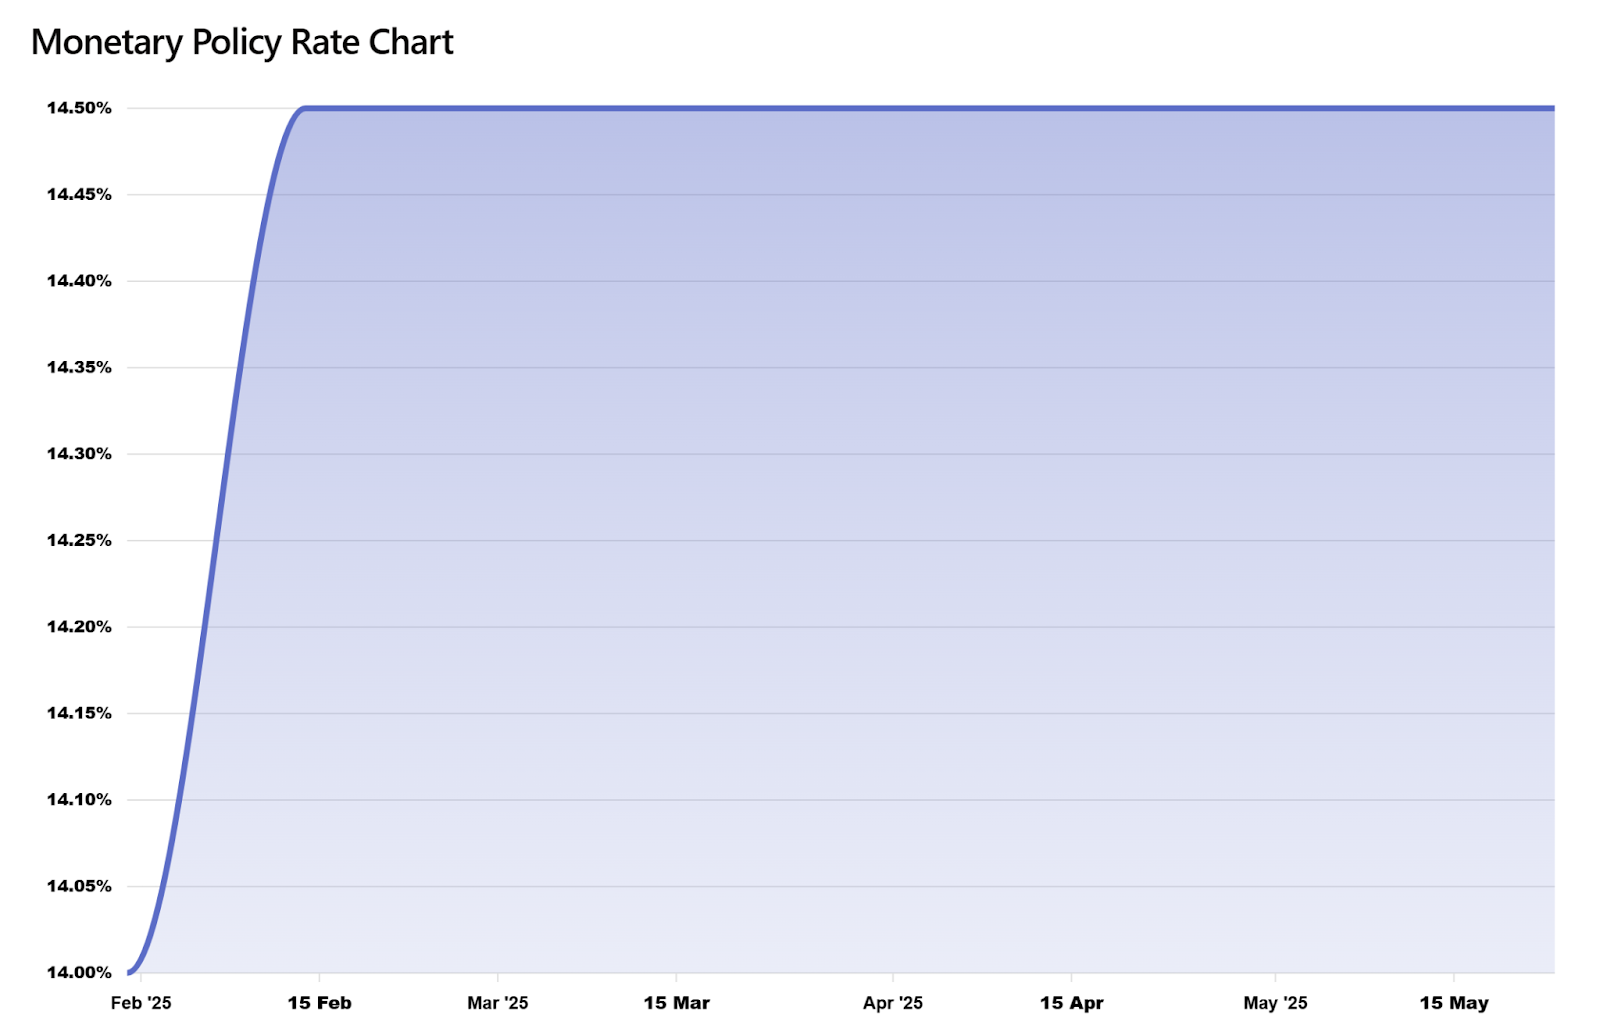1600x1027 pixels.
Task: Click the 14.20% y-axis label
Action: coord(79,627)
